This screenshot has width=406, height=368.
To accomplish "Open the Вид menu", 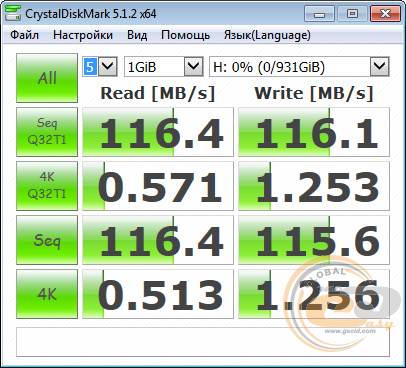I will click(137, 35).
